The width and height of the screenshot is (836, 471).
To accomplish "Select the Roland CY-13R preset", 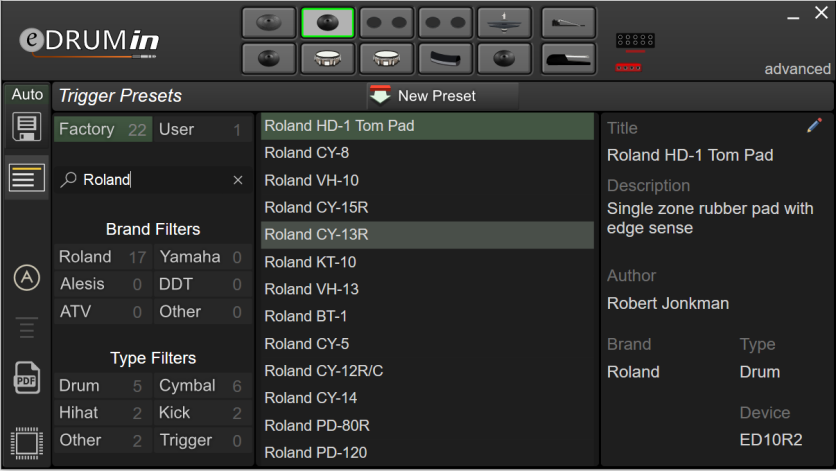I will coord(427,235).
